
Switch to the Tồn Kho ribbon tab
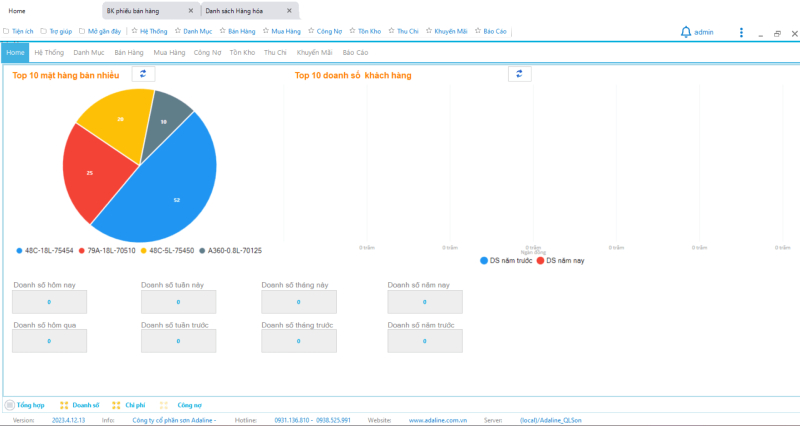pyautogui.click(x=241, y=51)
